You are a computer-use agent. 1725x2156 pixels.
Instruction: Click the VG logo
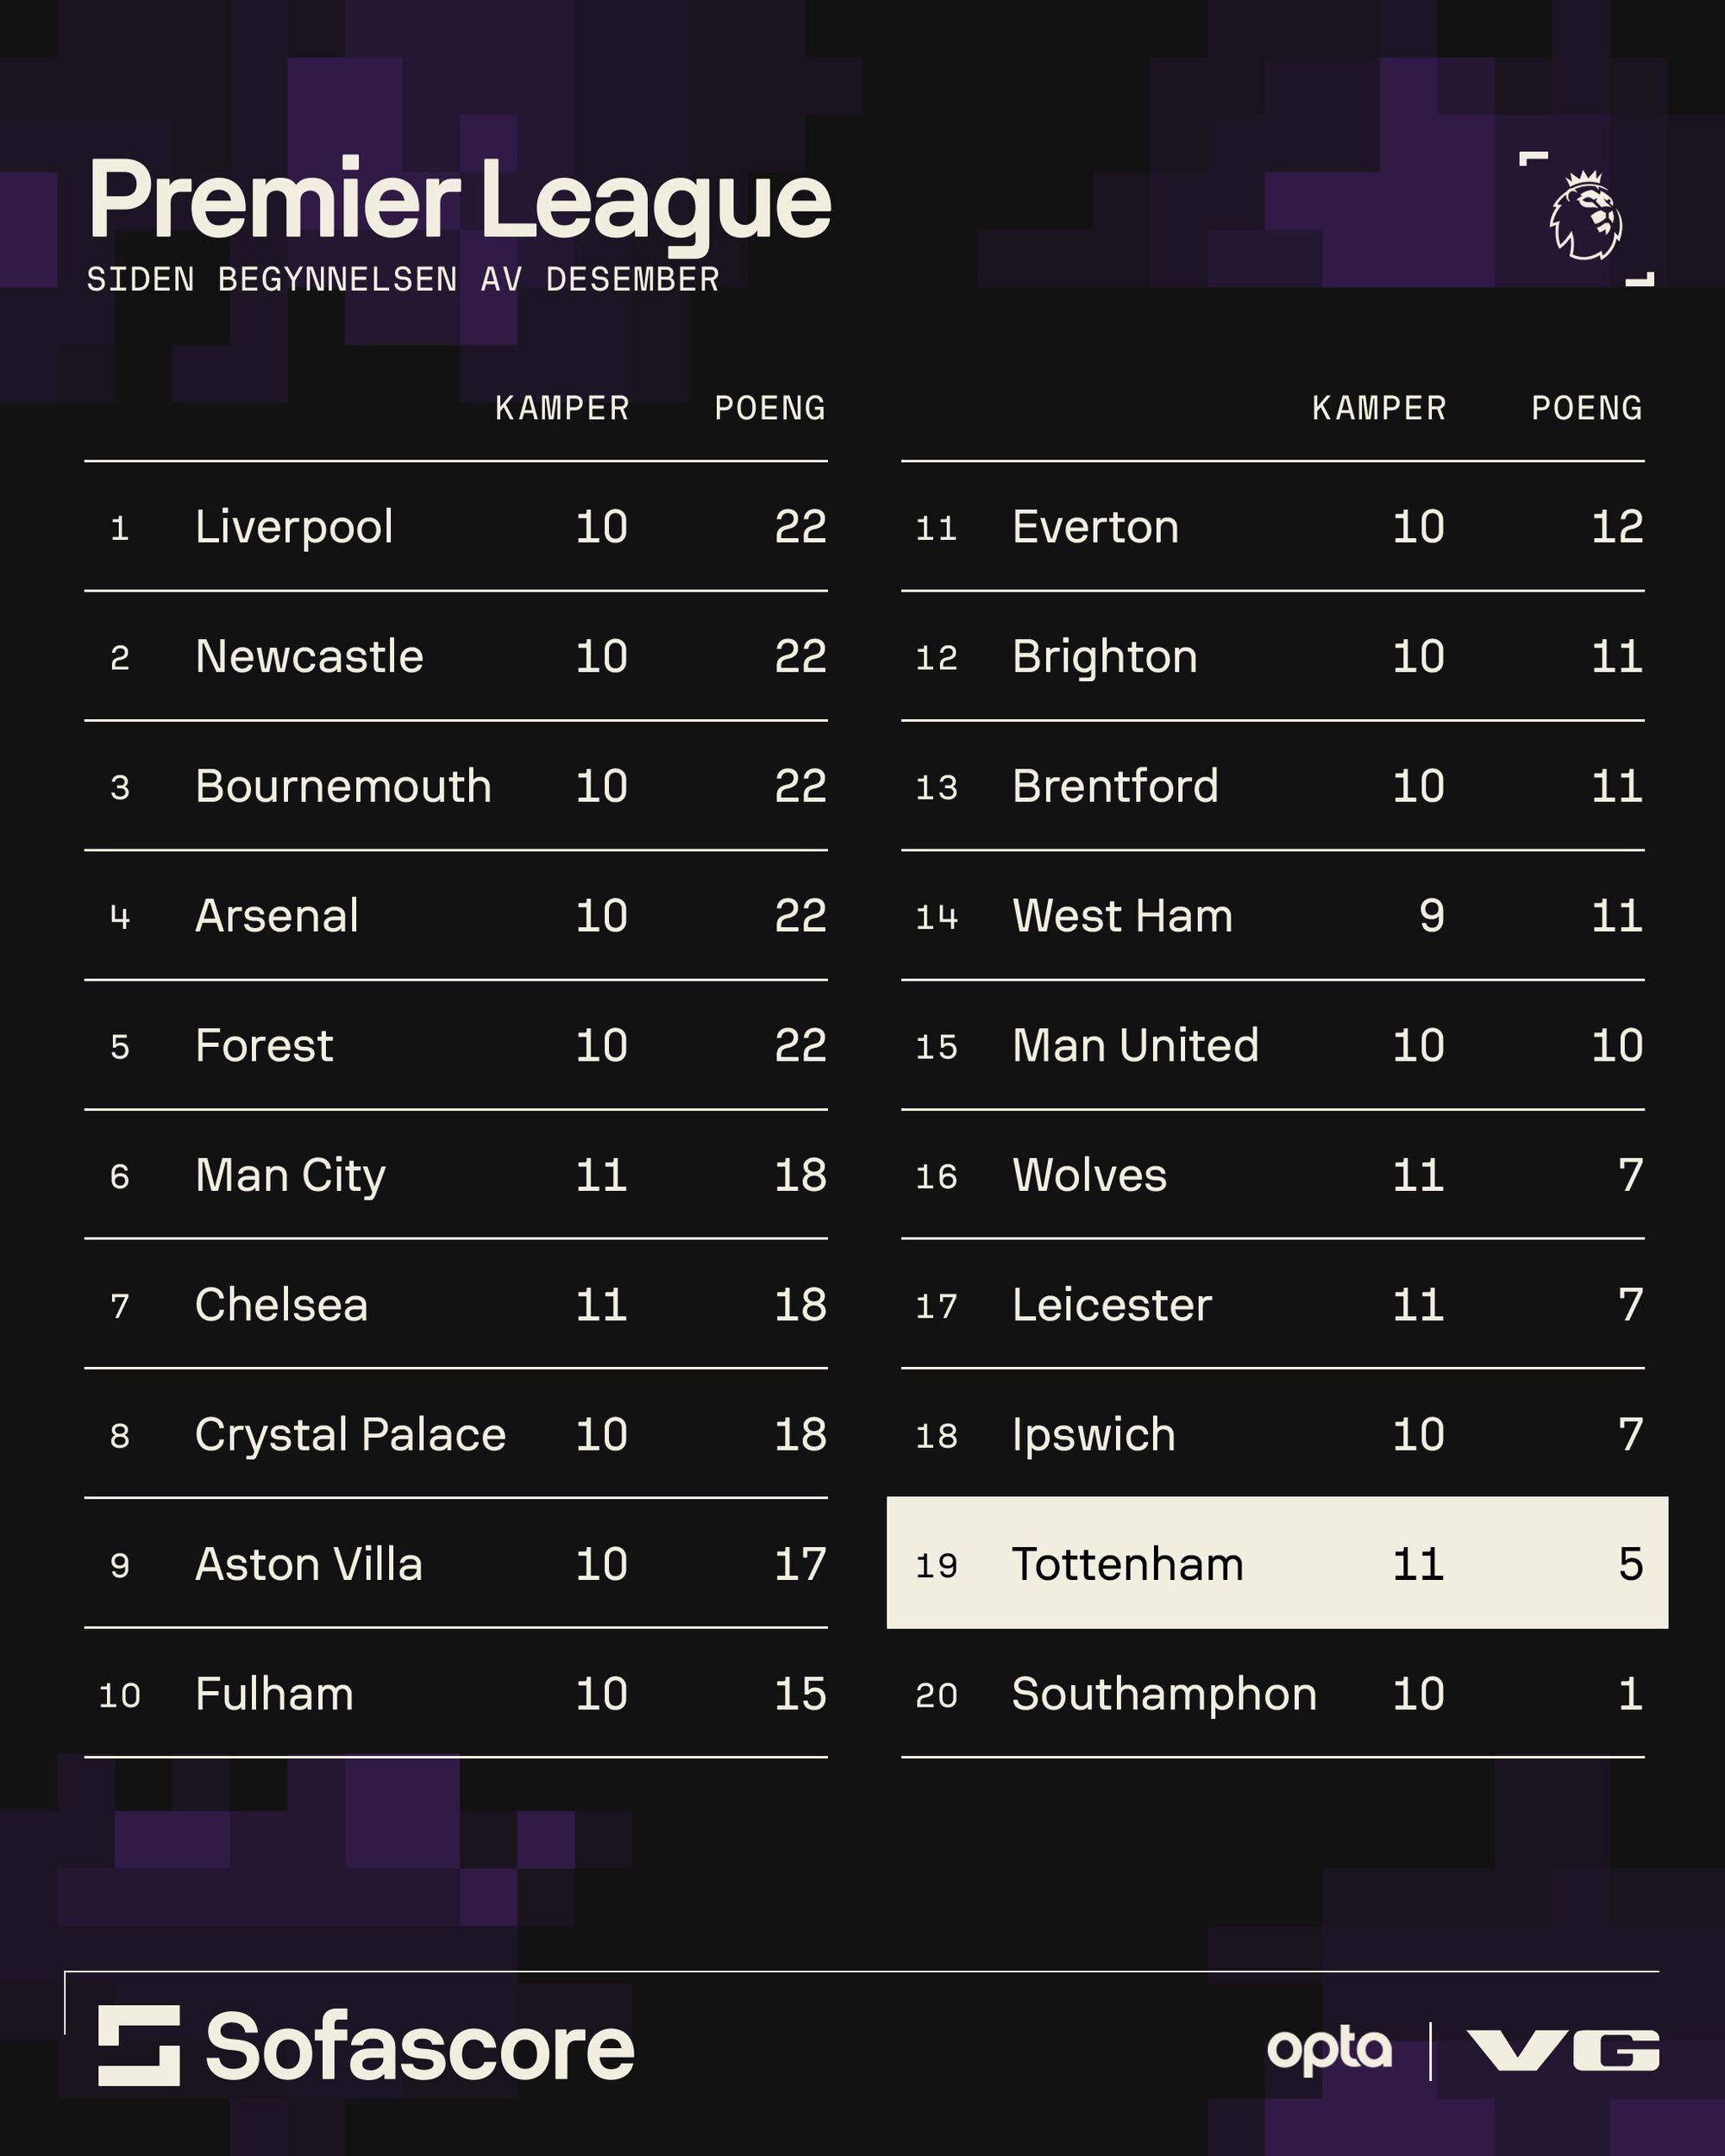(1563, 2050)
